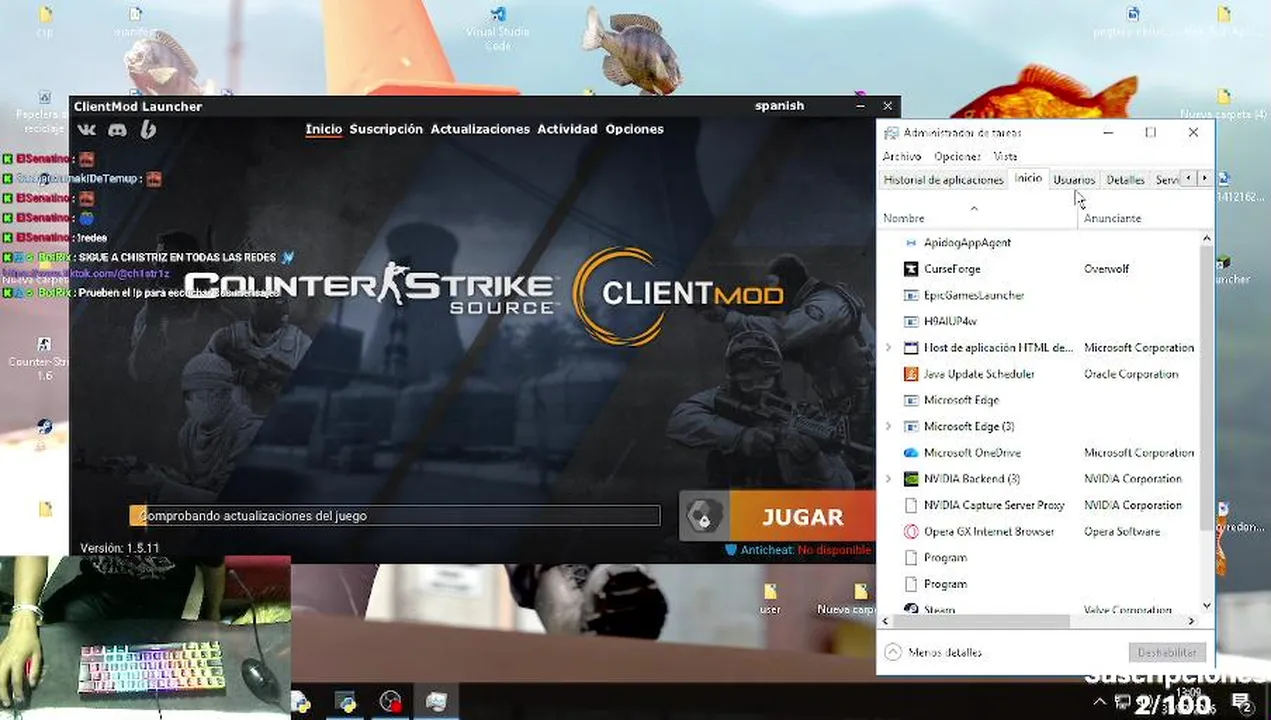This screenshot has height=720, width=1271.
Task: Click the taskbar icon with the red recording dot
Action: coord(391,702)
